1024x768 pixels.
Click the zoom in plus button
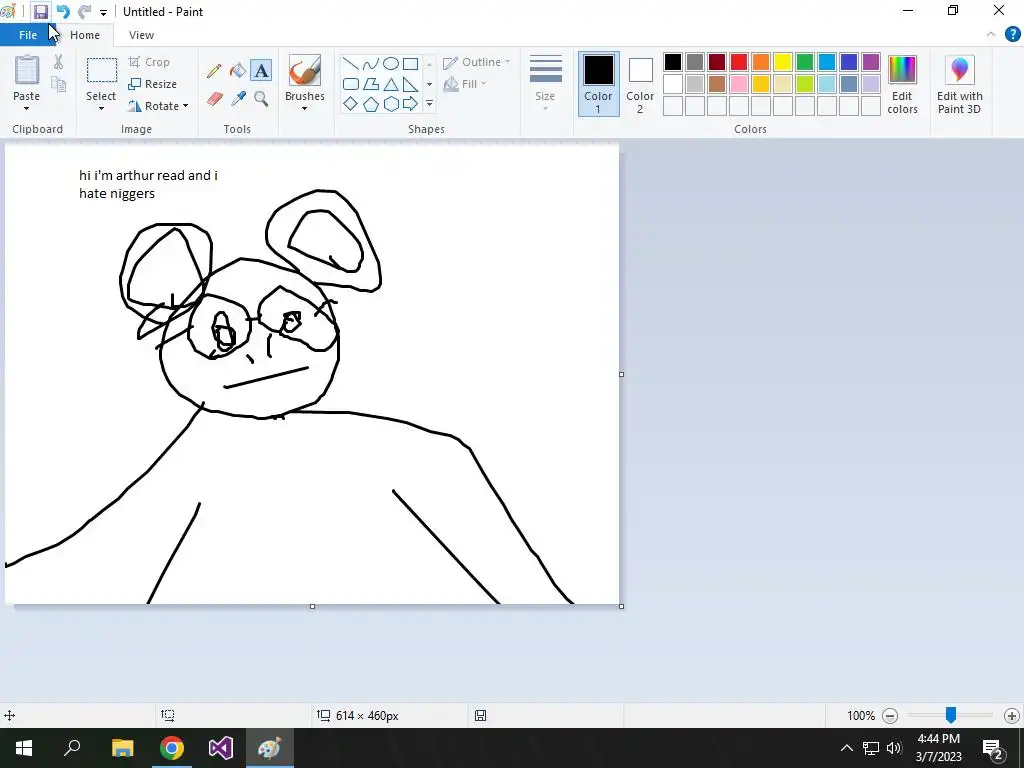(x=1012, y=716)
